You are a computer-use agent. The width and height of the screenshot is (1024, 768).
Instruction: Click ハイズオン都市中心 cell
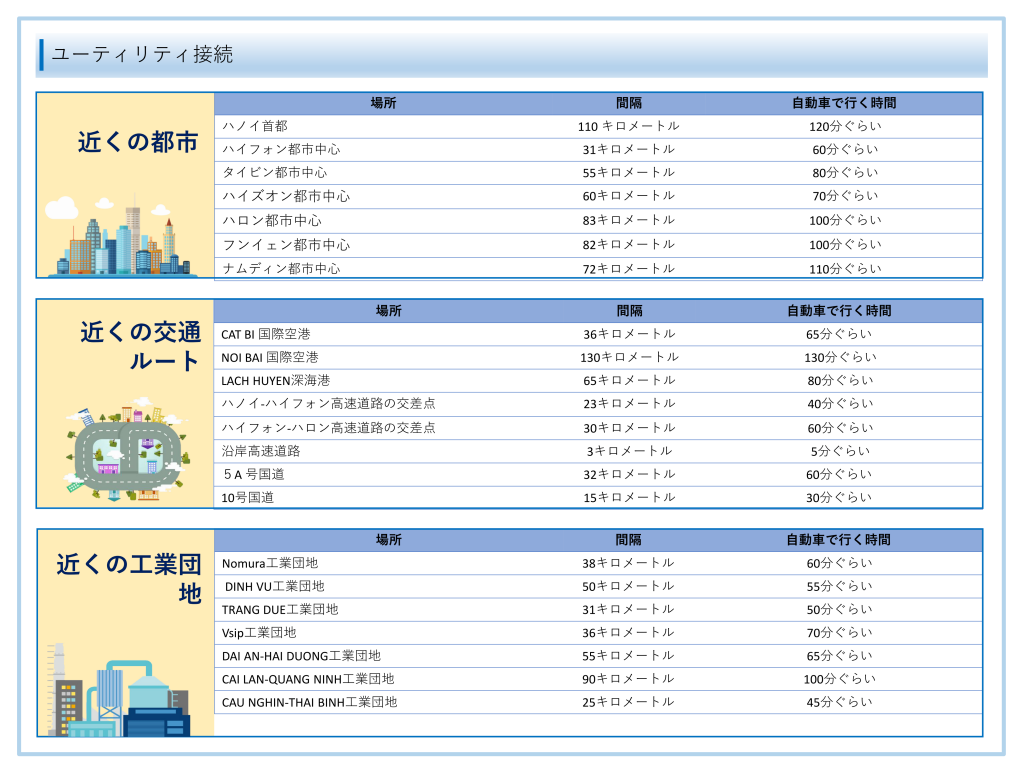[x=286, y=196]
